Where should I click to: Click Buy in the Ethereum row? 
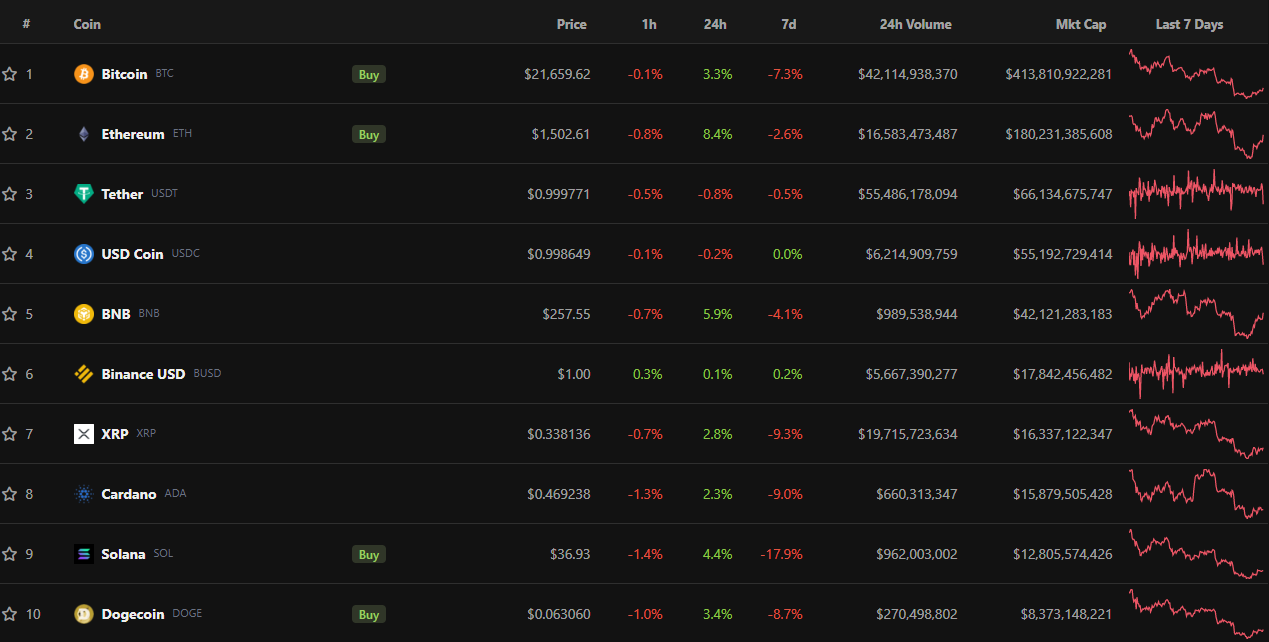(369, 134)
